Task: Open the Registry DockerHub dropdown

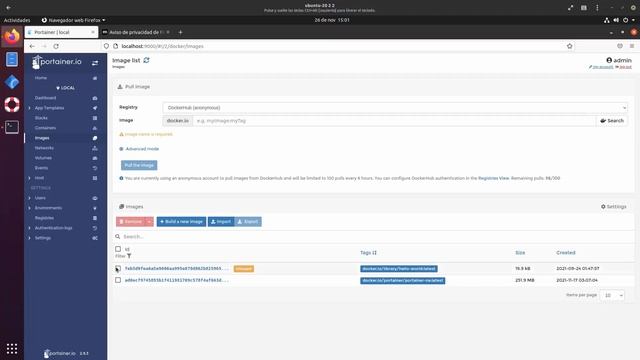Action: (395, 108)
